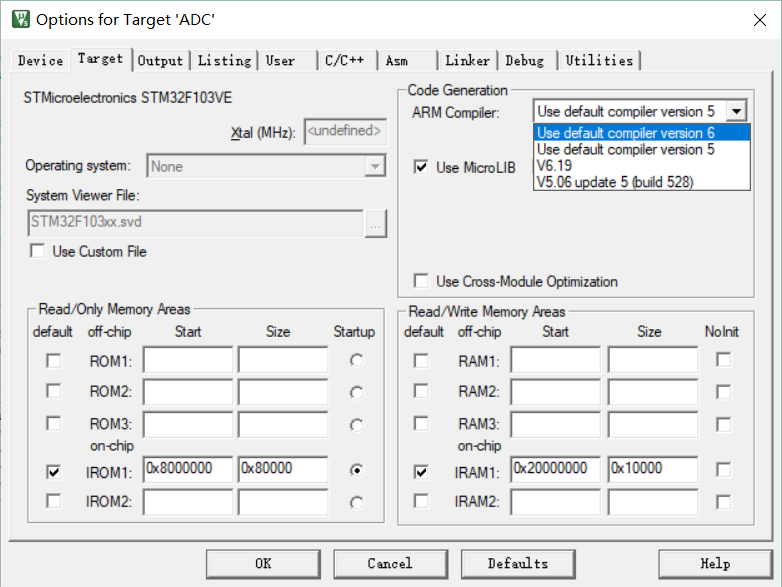Choose V5.06 update 5 (build 528)
Screen dimensions: 782x587
642,182
